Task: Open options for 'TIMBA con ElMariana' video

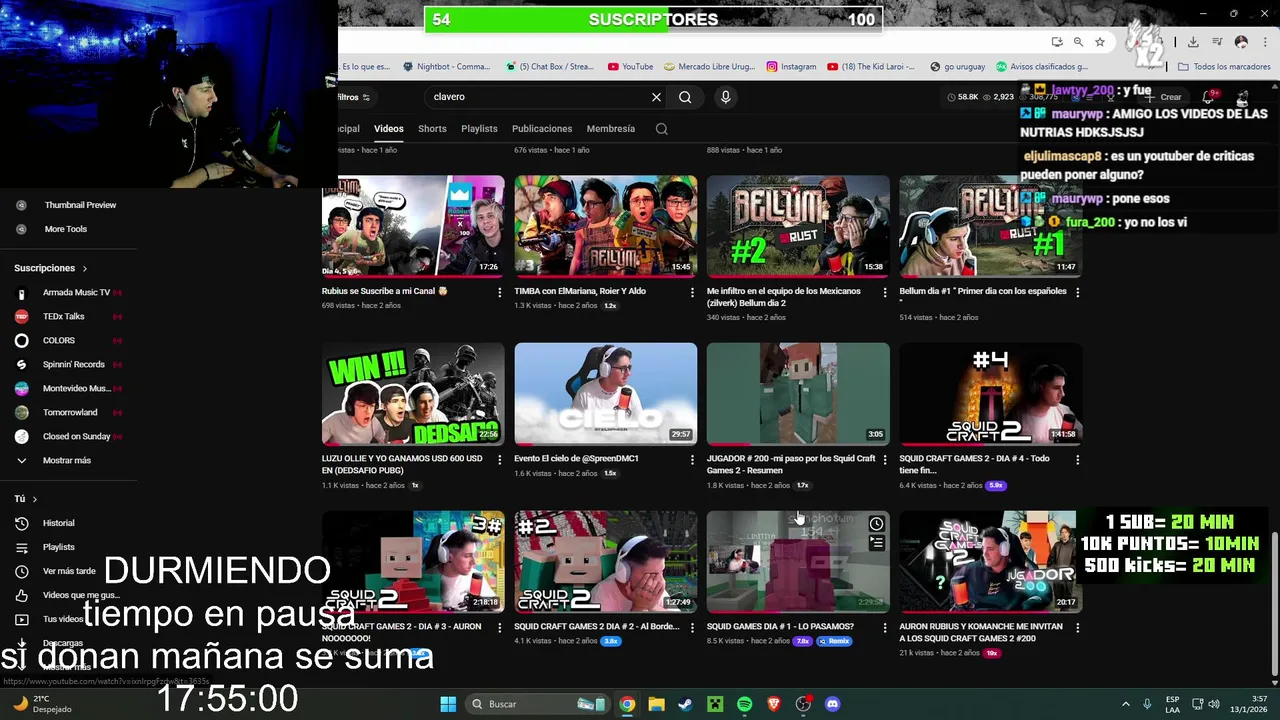Action: [692, 292]
